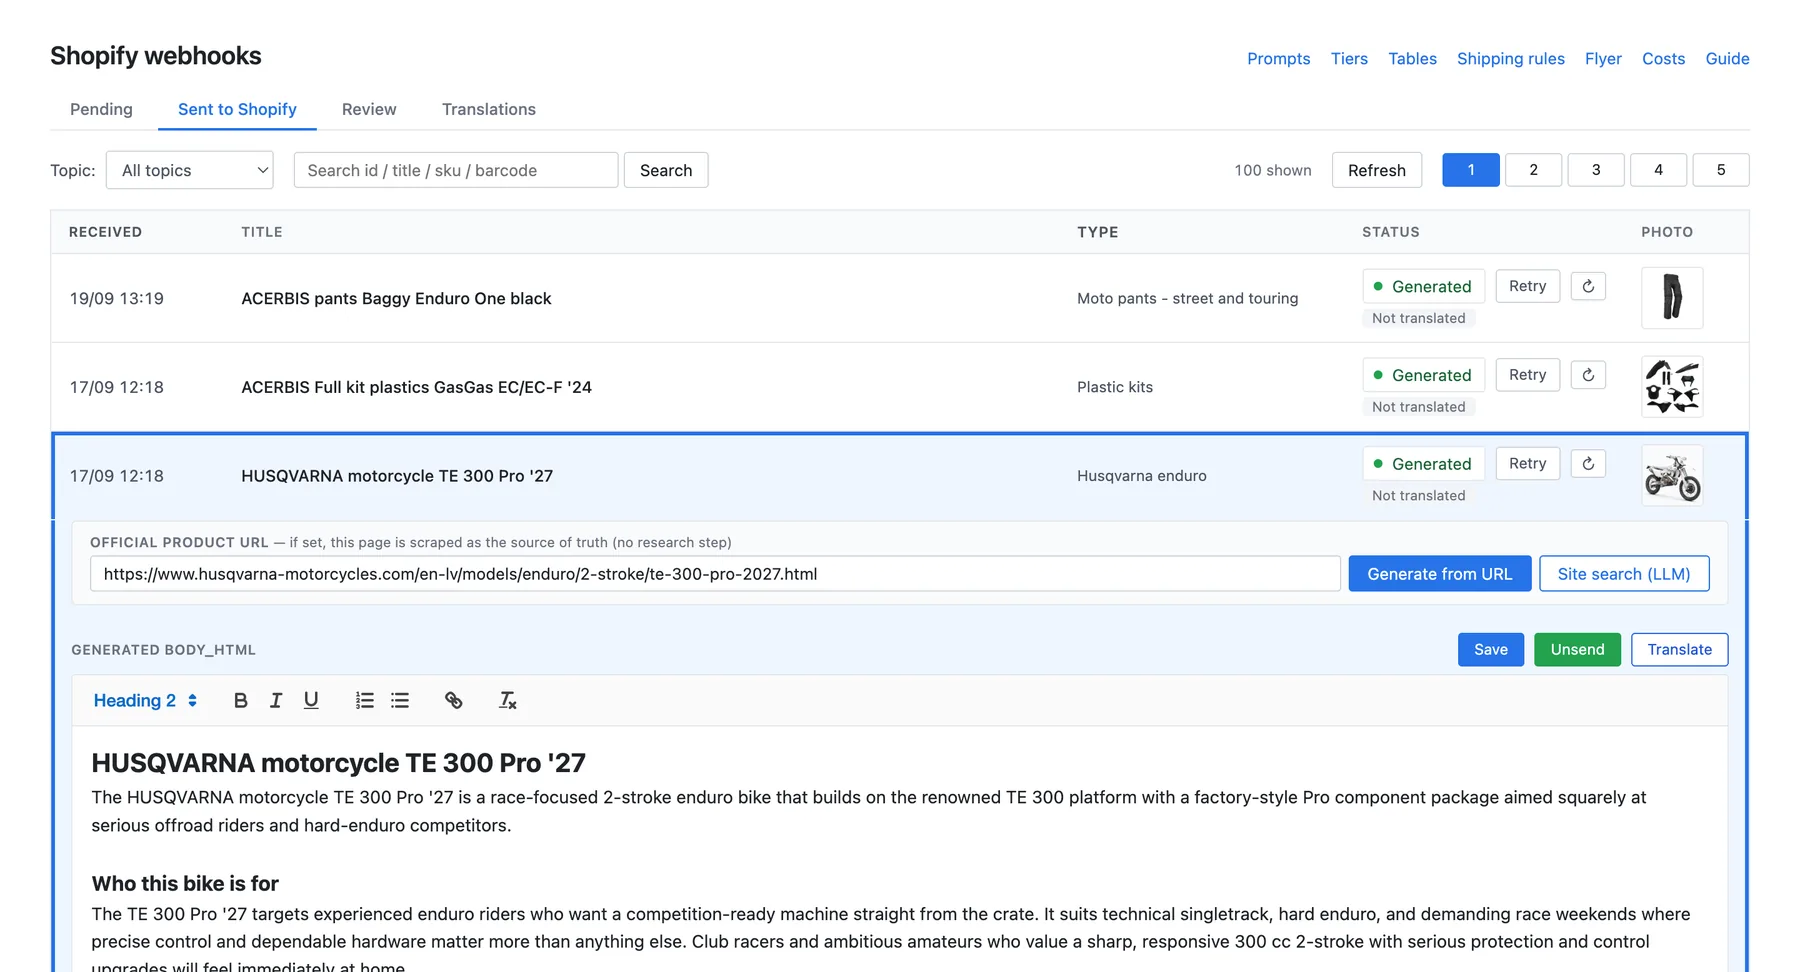Open the ACERBIS pants photo thumbnail
Screen dimensions: 1800x972
click(1672, 298)
